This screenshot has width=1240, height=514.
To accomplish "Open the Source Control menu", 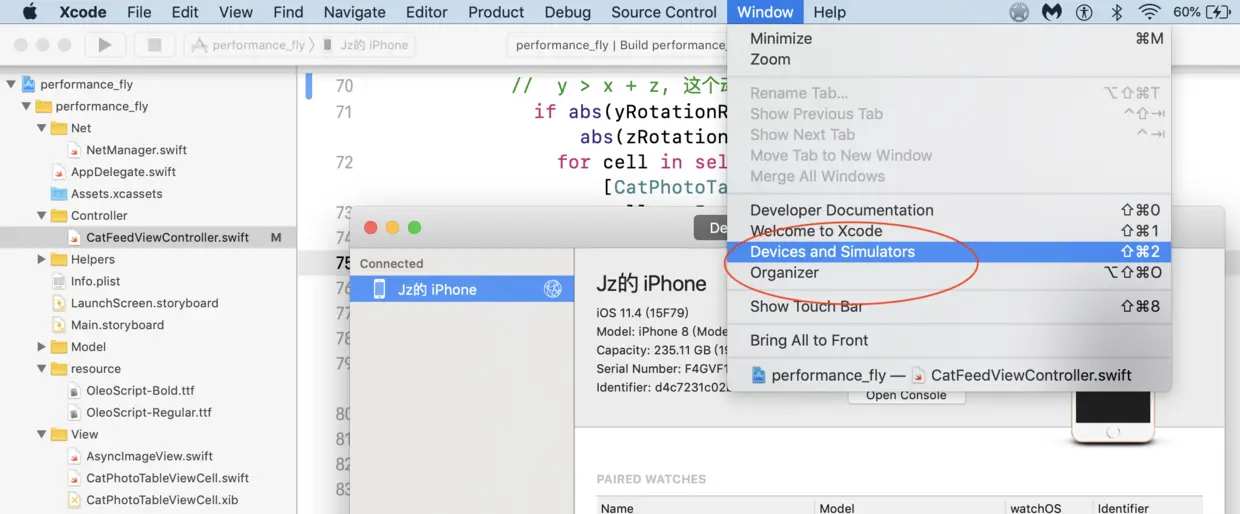I will click(x=664, y=12).
